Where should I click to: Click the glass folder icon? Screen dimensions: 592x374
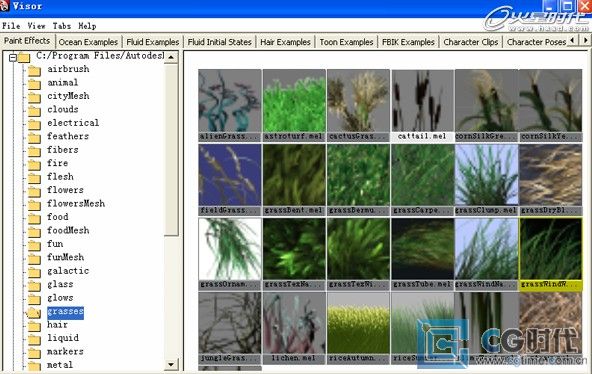click(x=34, y=285)
